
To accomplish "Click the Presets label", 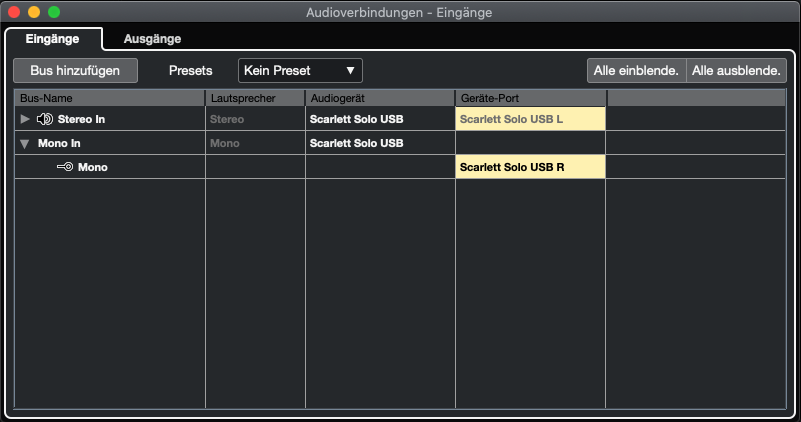I will pos(191,71).
